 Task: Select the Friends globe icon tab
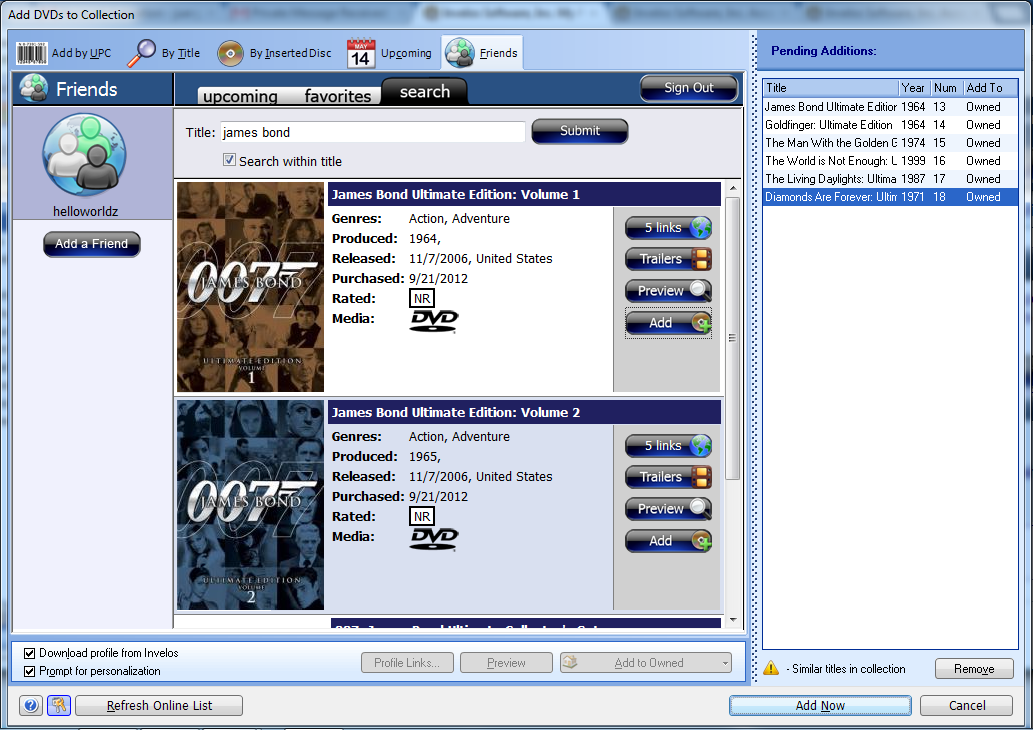(459, 53)
